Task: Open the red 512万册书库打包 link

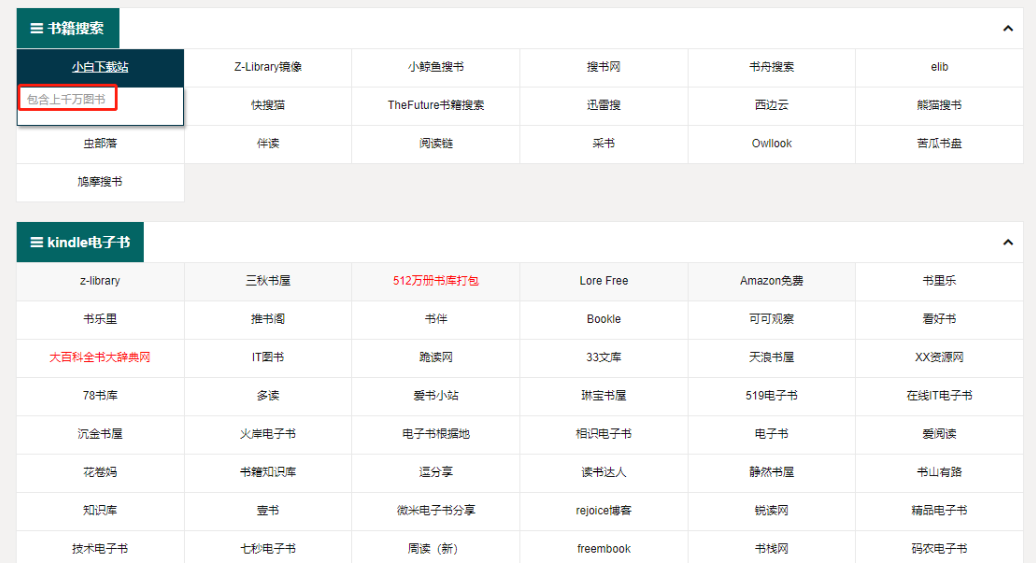Action: pos(436,281)
